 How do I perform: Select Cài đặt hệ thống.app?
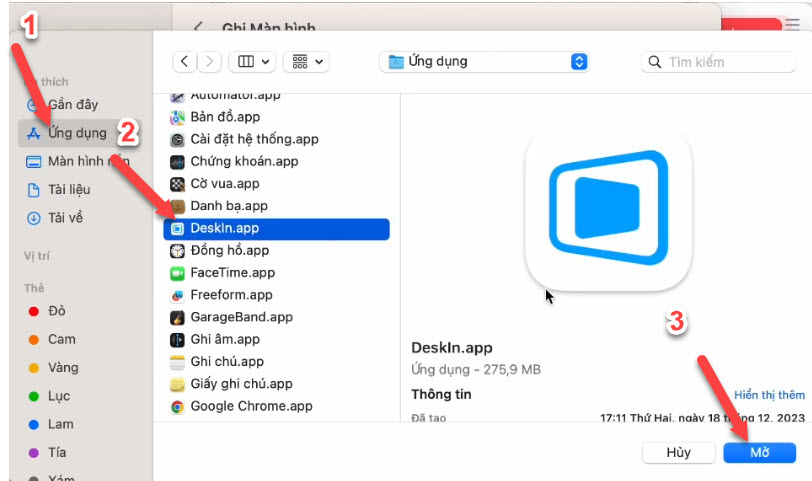click(x=277, y=139)
